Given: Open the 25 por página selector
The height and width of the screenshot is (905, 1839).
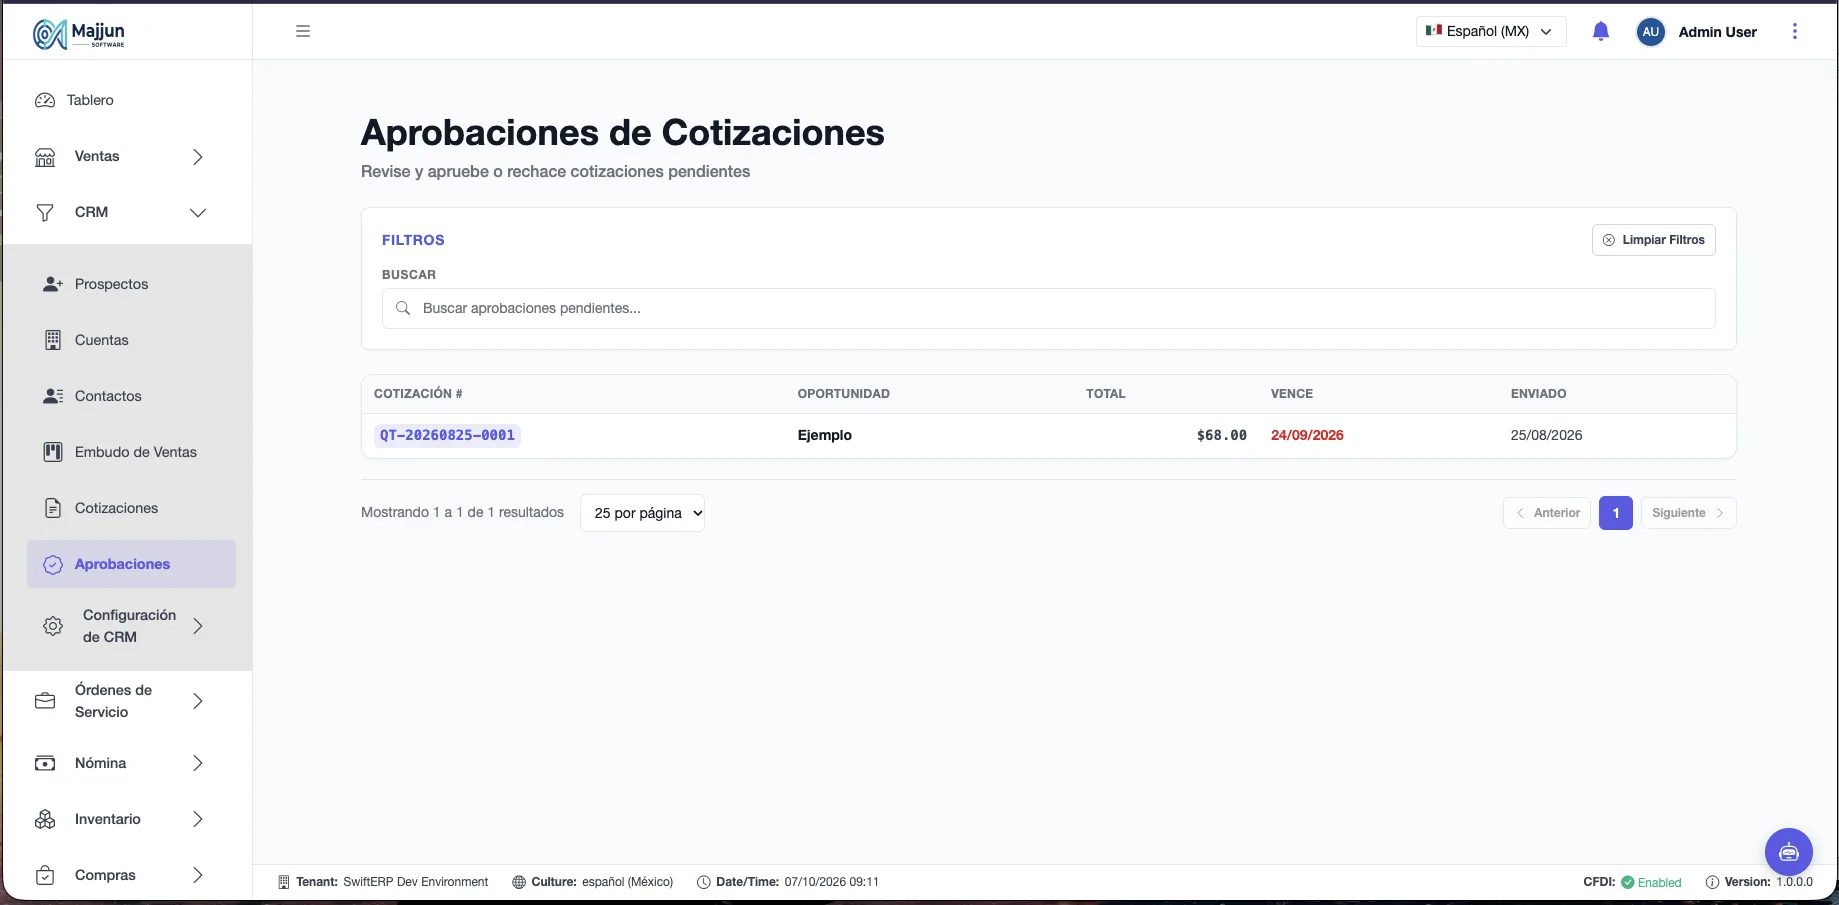Looking at the screenshot, I should pos(642,513).
